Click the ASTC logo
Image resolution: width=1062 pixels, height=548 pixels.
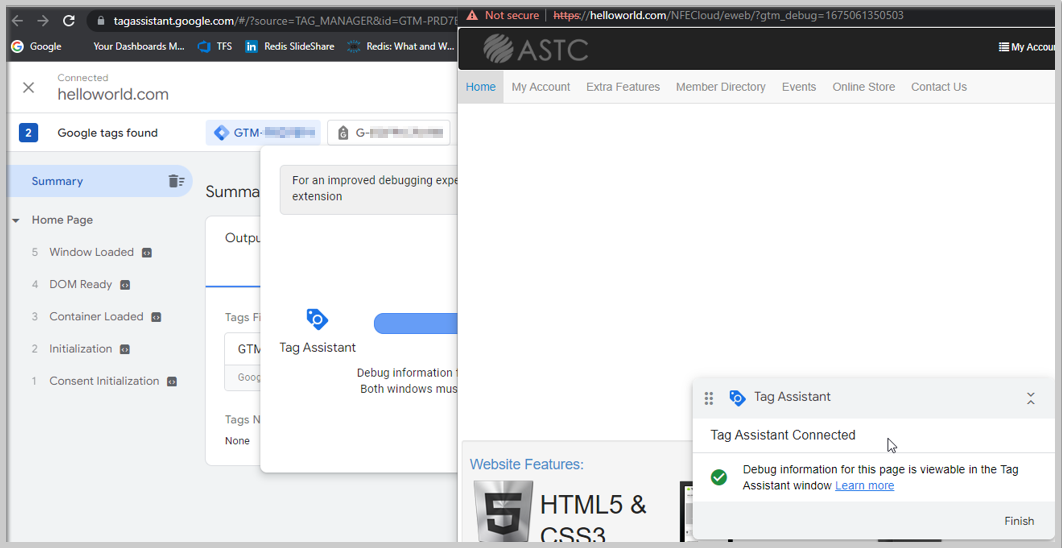(535, 48)
